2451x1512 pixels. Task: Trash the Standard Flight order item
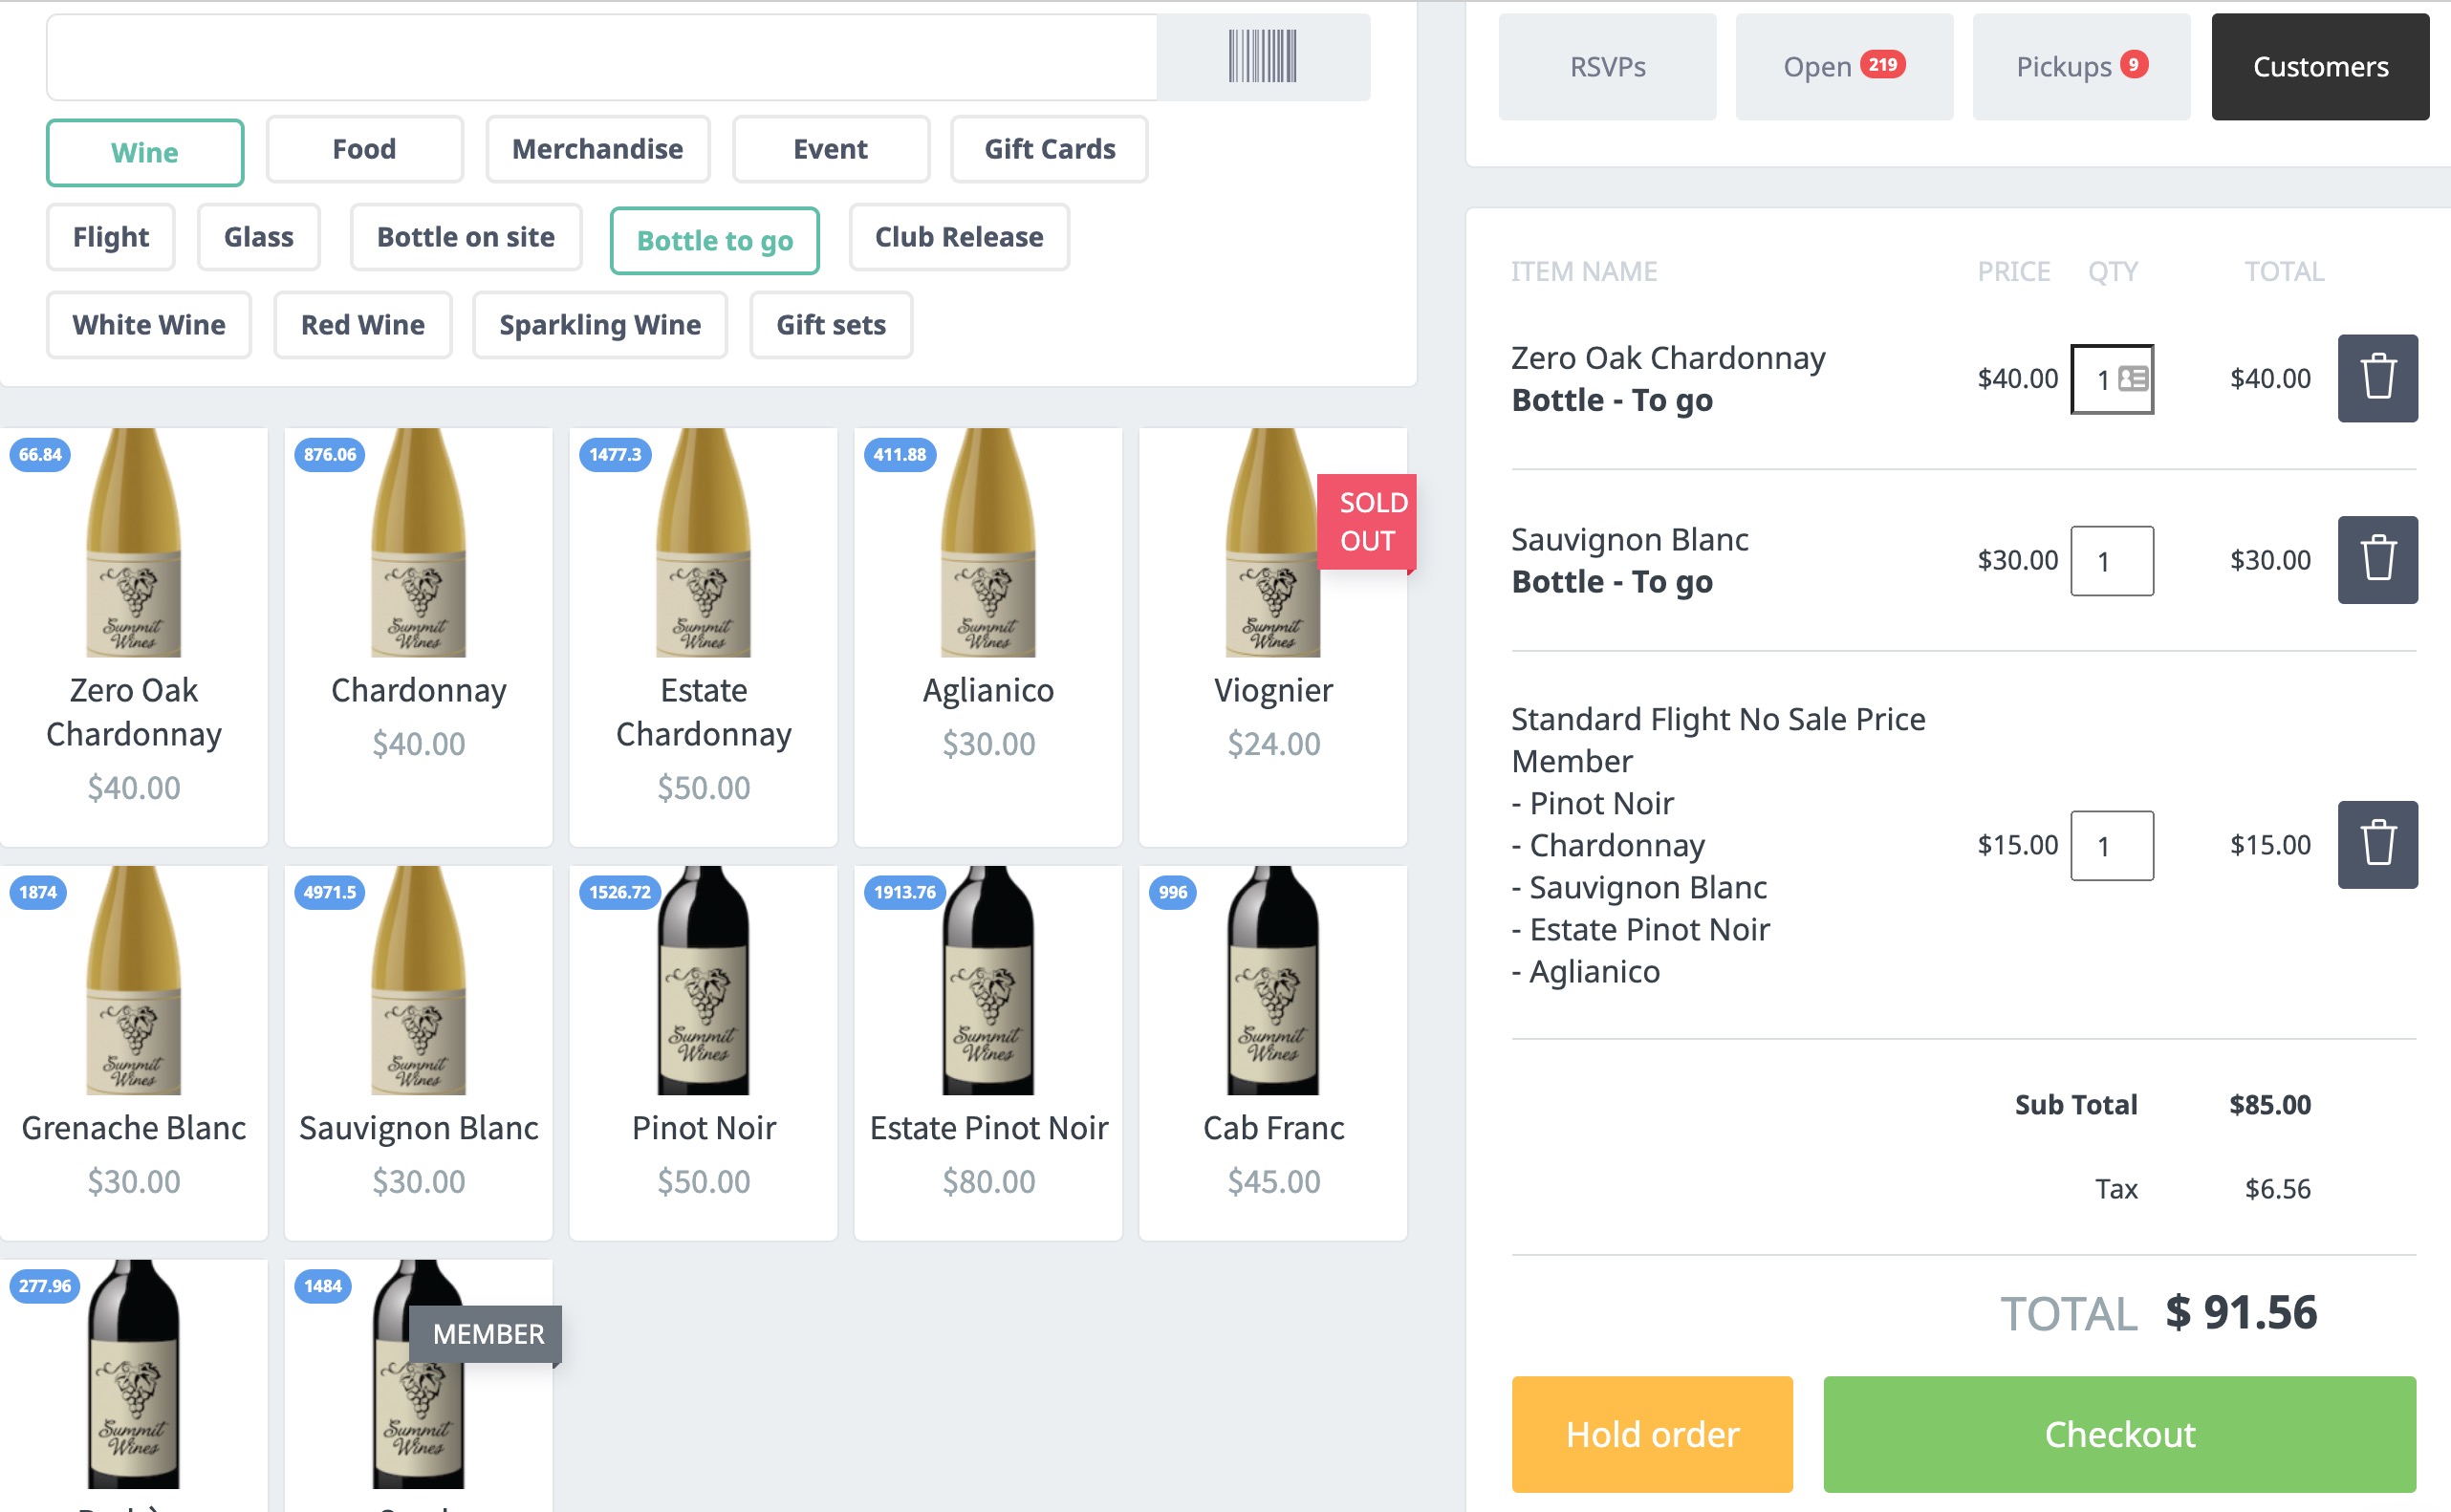(x=2376, y=845)
